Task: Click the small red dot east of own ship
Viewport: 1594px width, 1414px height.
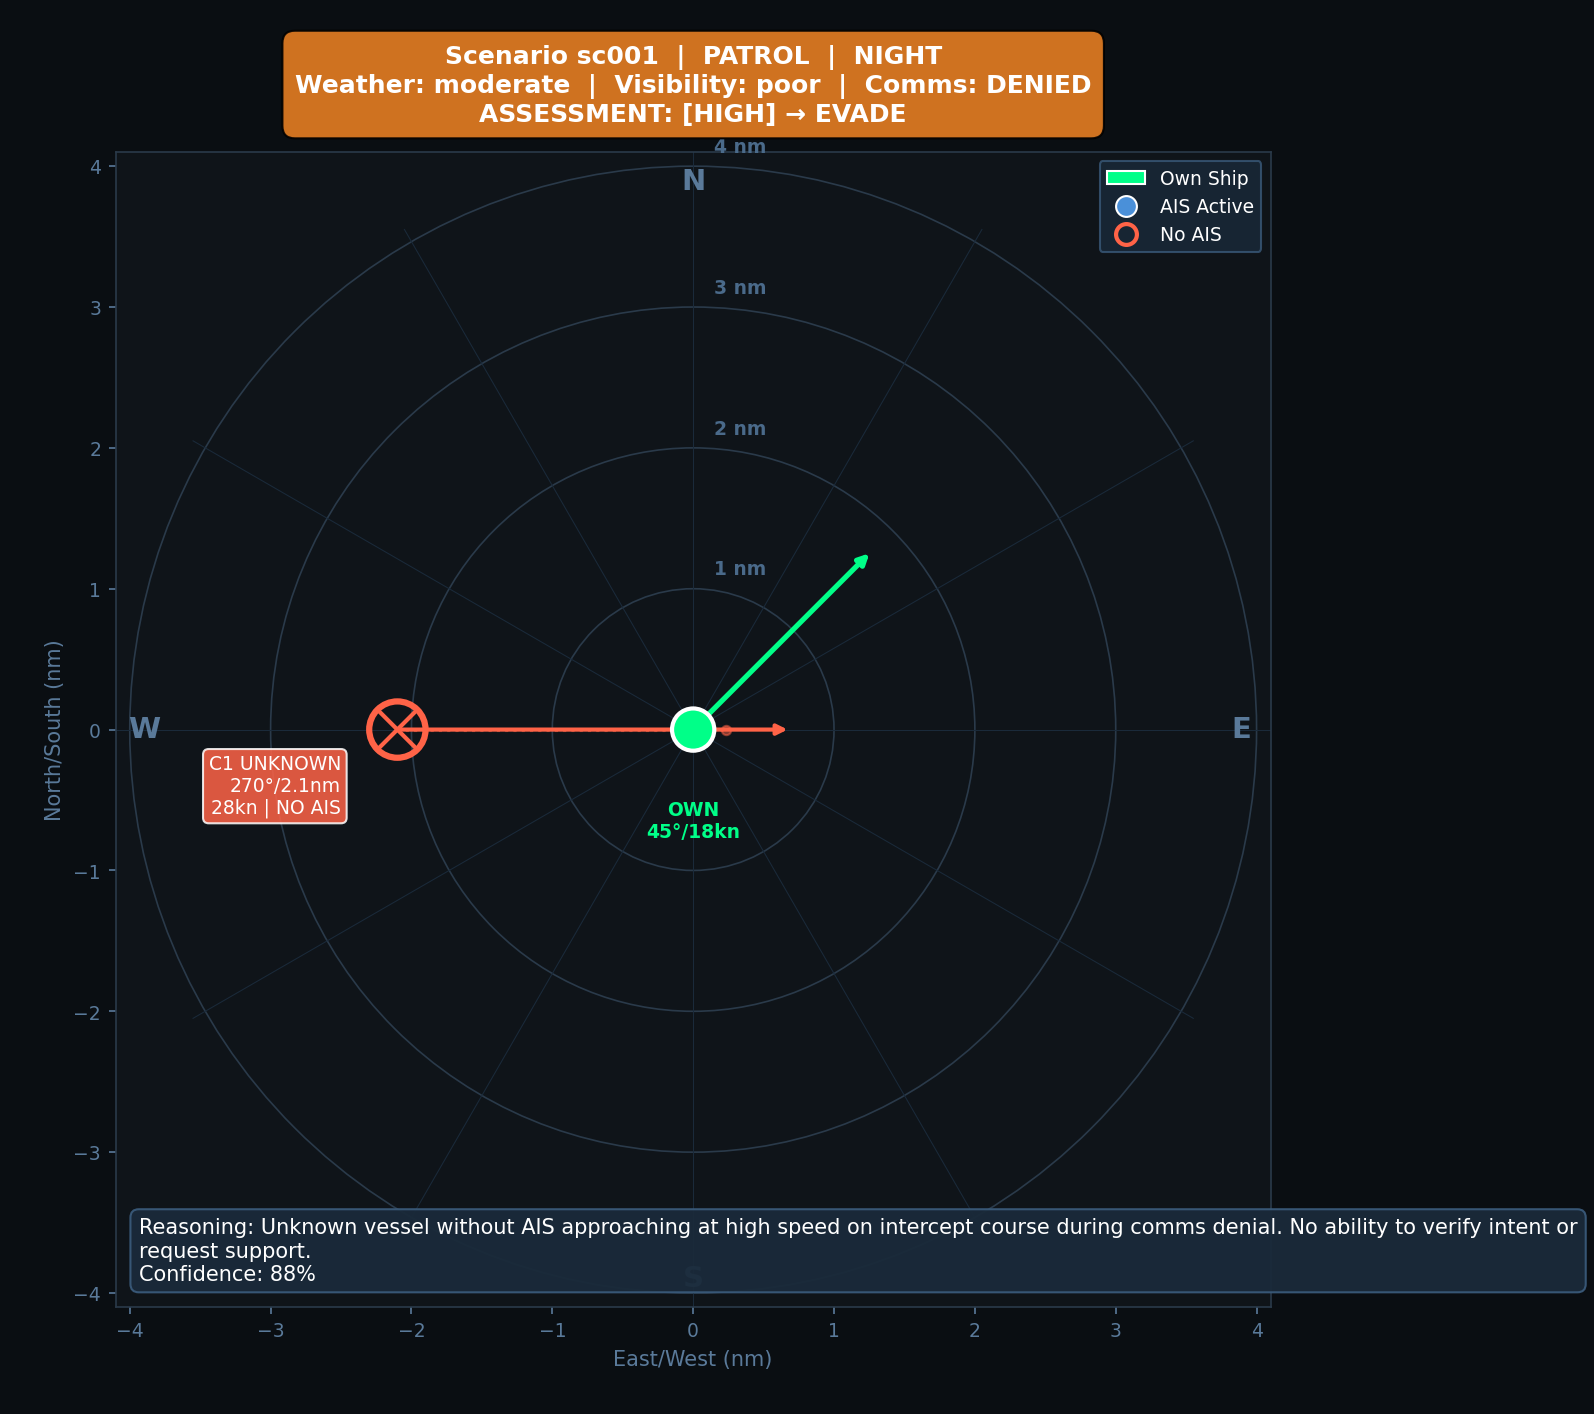Action: (727, 730)
